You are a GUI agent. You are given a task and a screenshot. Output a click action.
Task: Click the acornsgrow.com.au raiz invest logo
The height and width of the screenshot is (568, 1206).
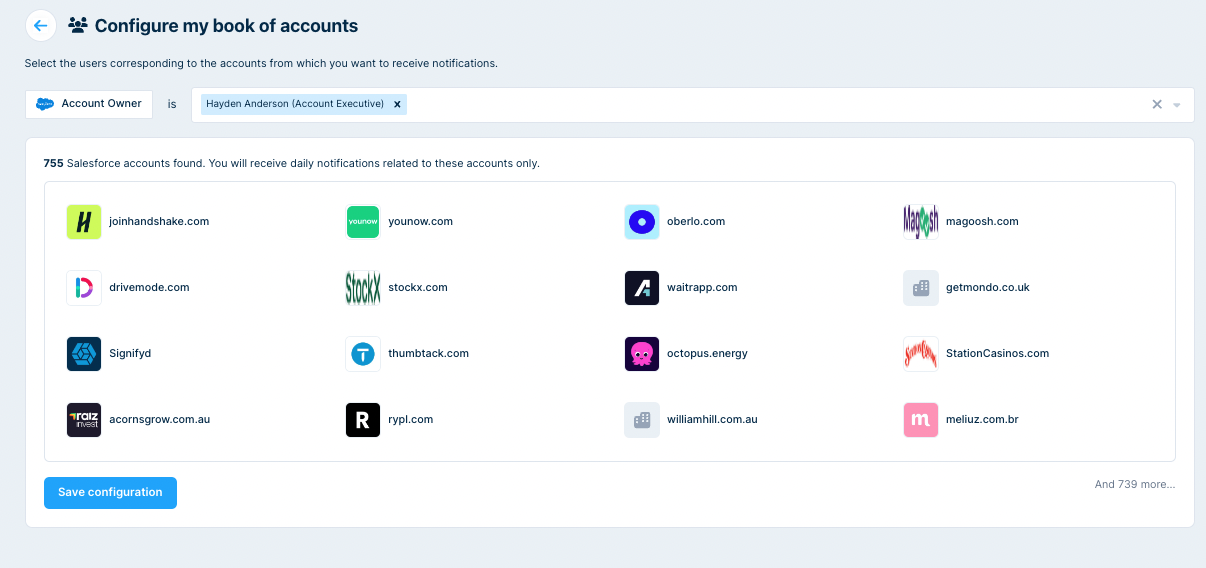click(84, 420)
